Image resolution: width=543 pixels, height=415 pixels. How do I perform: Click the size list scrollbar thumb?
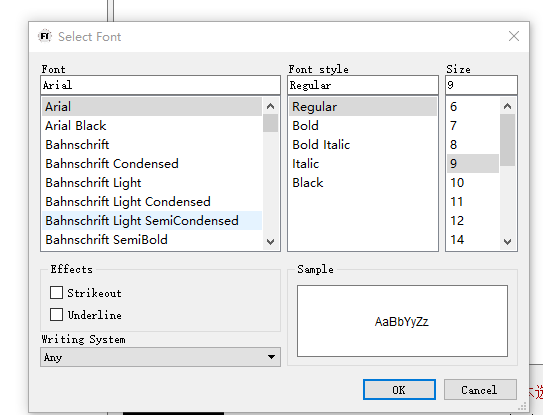point(507,140)
